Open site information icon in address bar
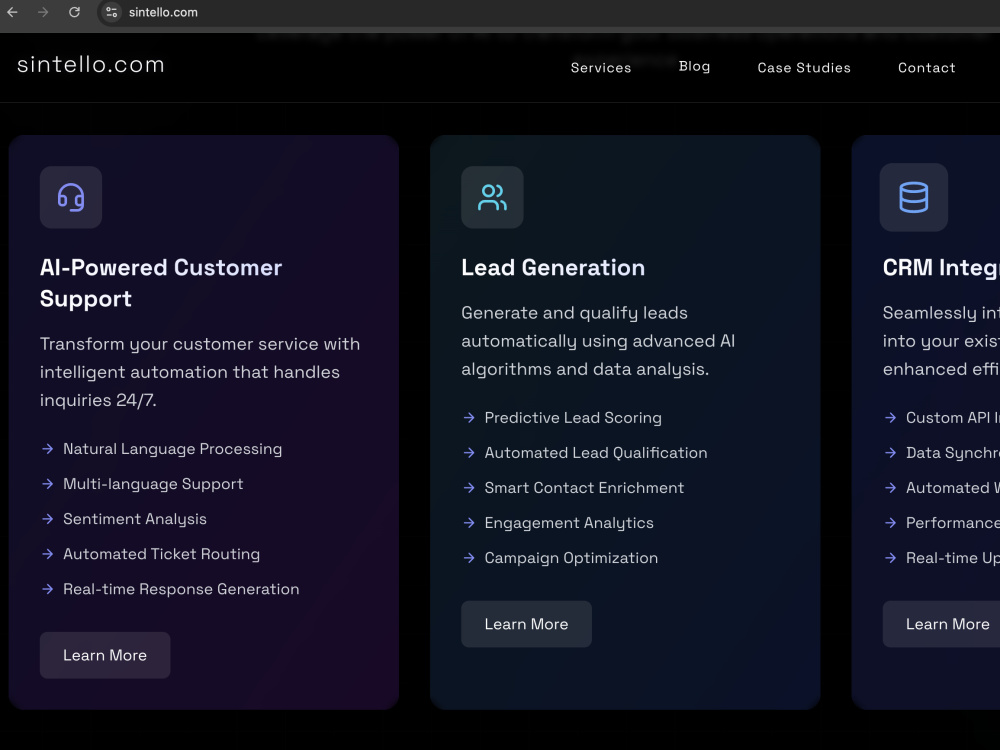 (112, 12)
